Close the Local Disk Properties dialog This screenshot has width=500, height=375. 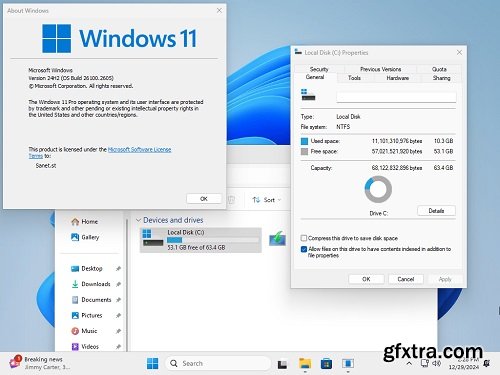[x=459, y=52]
